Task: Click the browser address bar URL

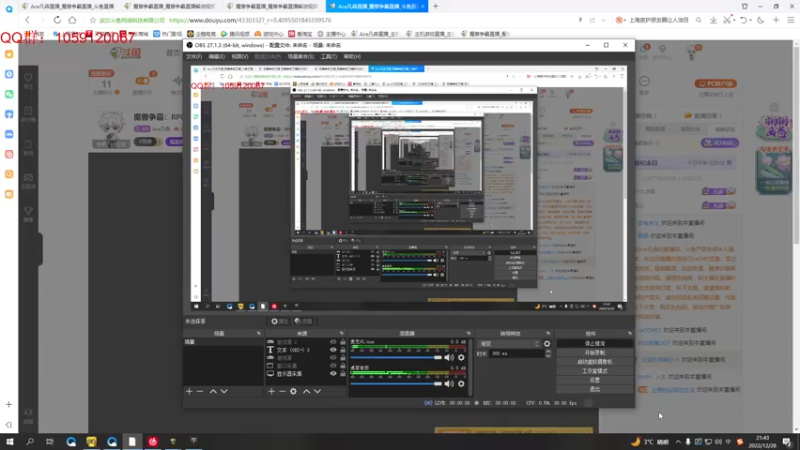Action: [x=250, y=20]
